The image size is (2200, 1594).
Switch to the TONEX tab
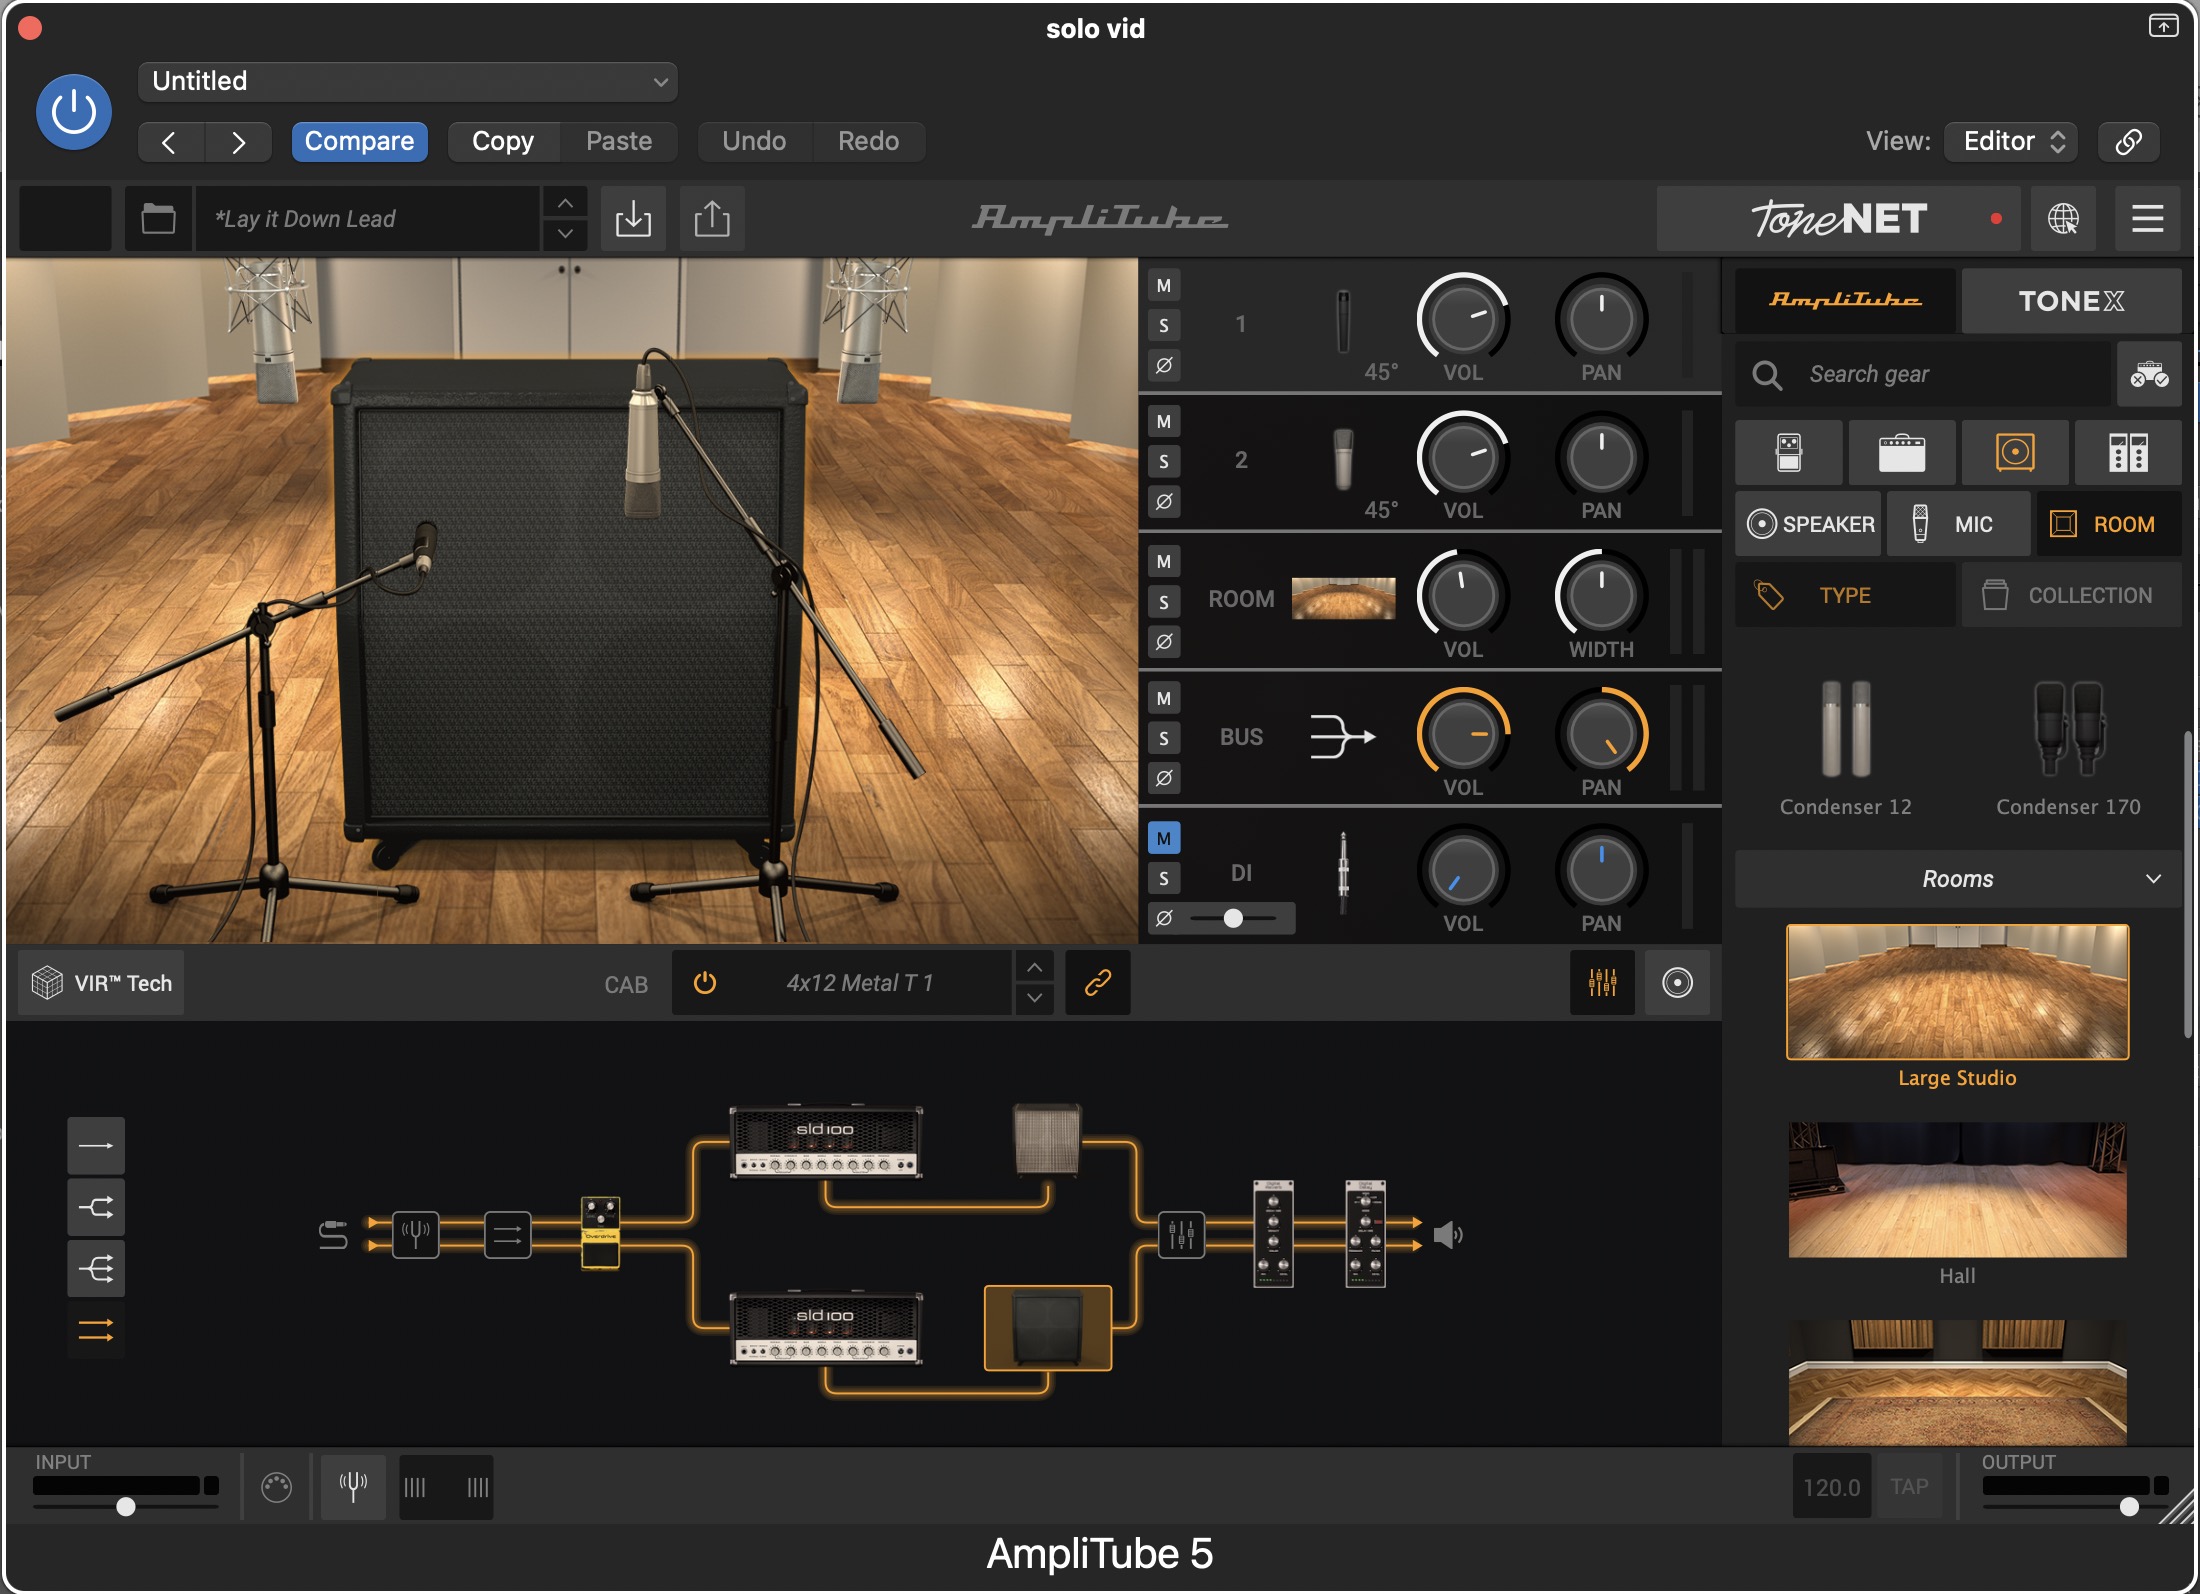point(2070,301)
